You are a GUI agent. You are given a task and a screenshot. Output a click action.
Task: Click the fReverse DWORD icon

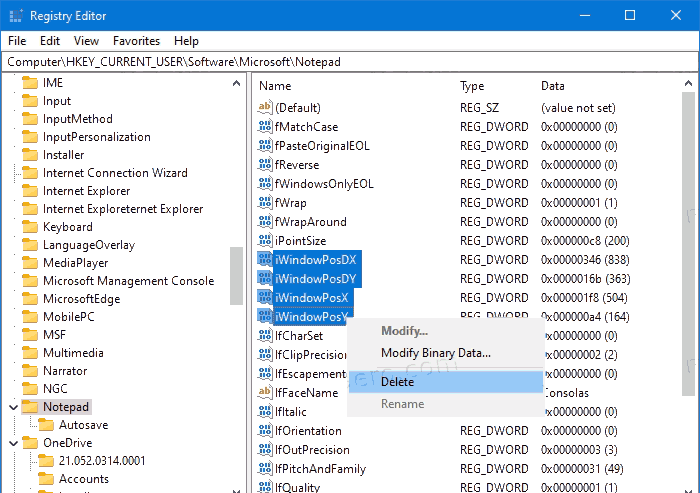click(264, 164)
